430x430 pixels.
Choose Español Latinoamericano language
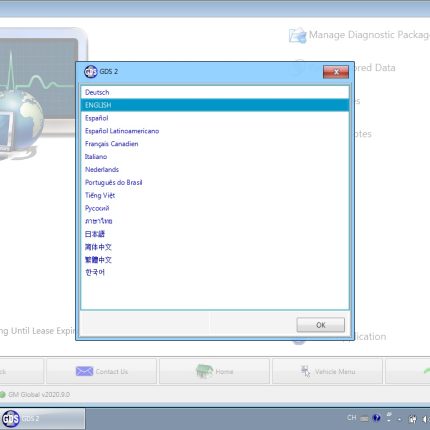[x=215, y=131]
